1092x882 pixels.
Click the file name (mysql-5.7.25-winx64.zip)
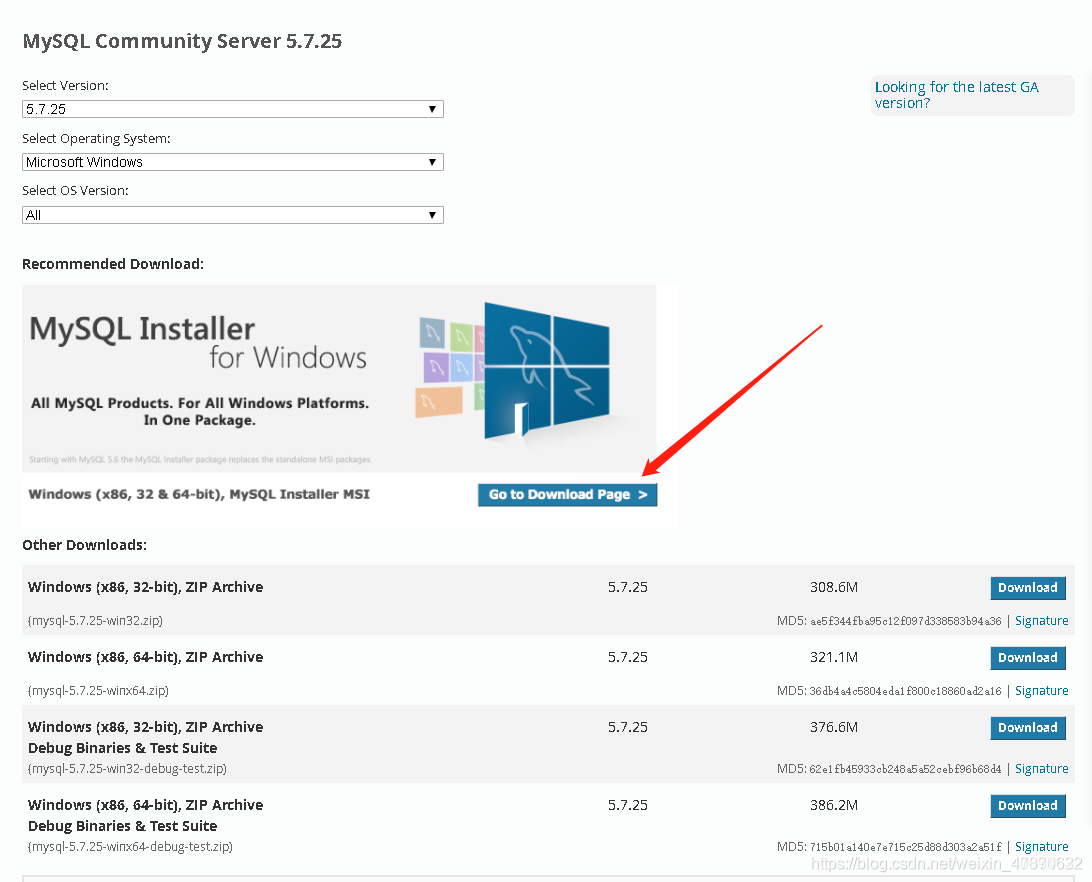pyautogui.click(x=98, y=690)
